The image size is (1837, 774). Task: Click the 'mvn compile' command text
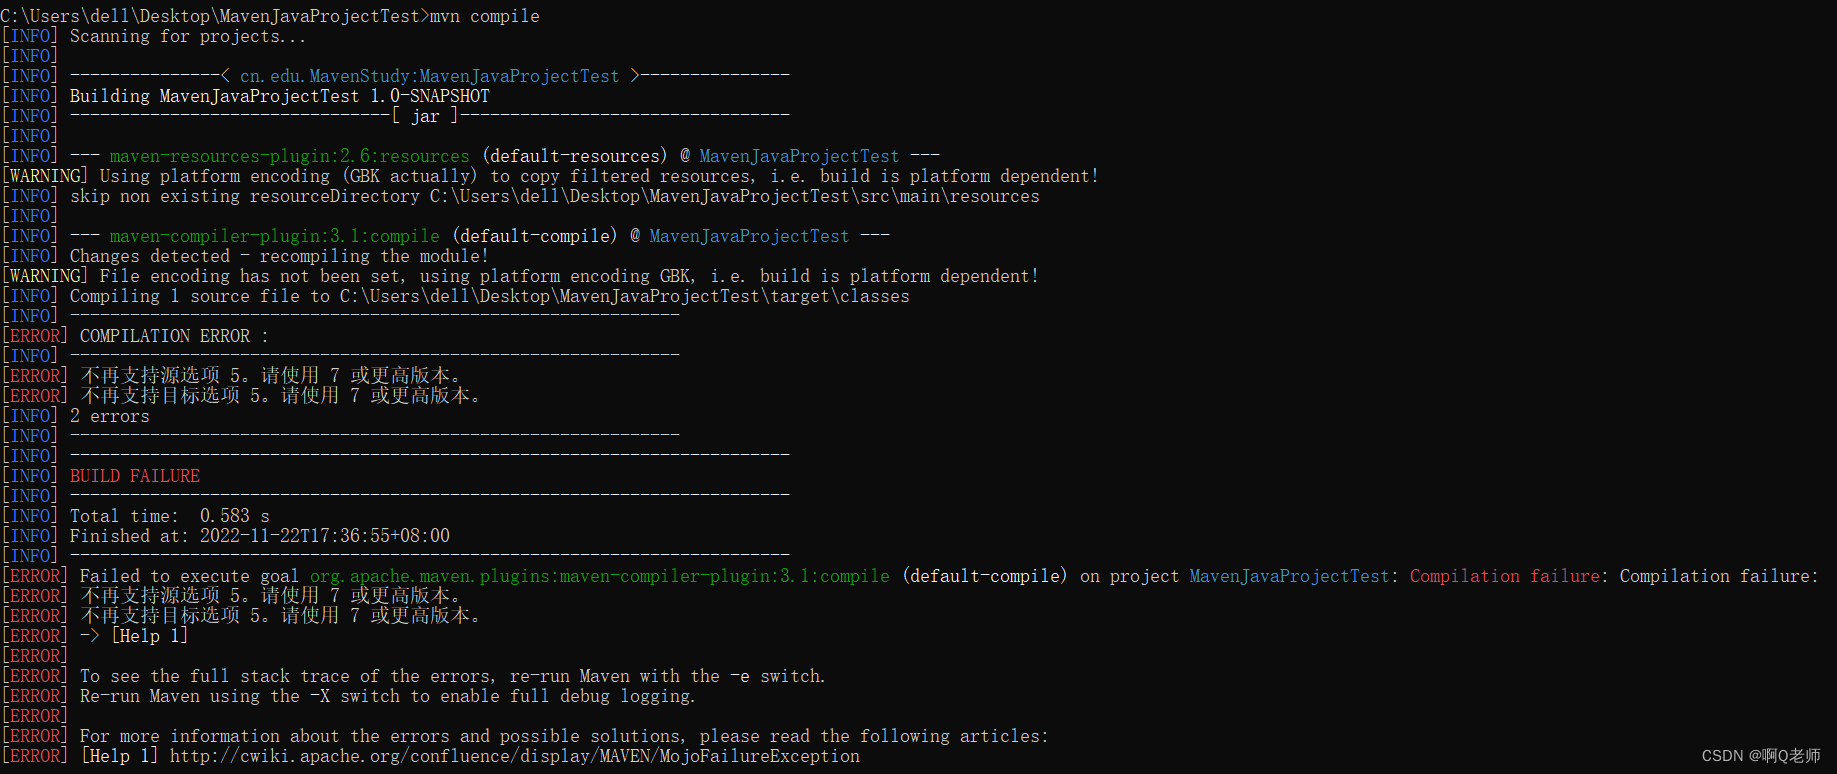(484, 16)
